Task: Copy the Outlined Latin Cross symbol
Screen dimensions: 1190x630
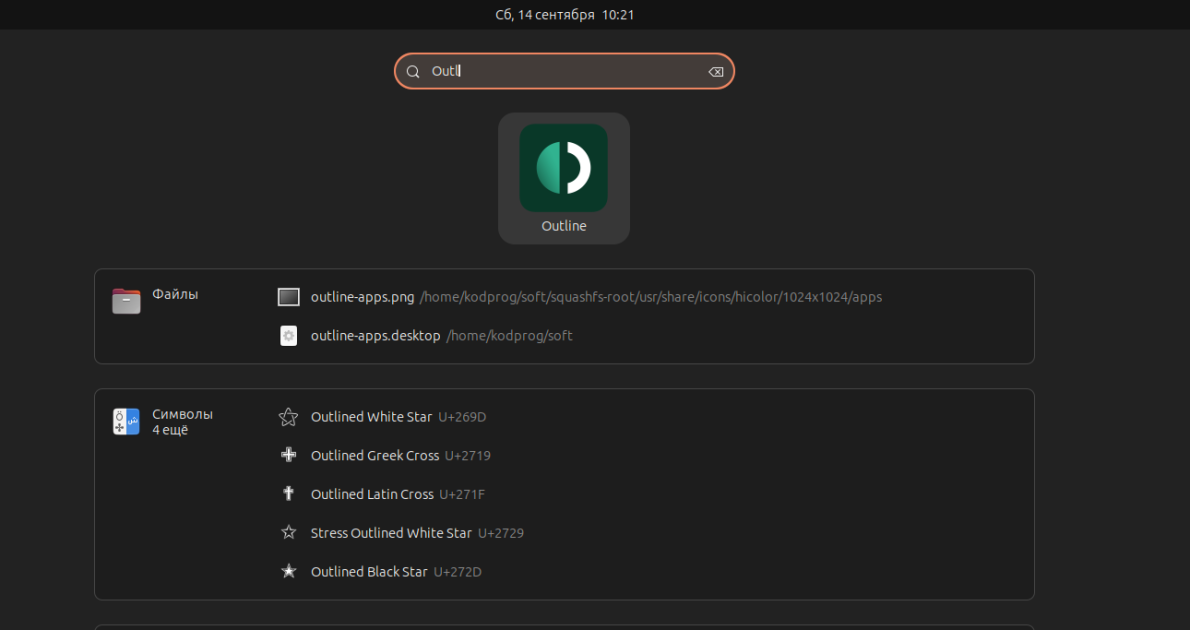Action: point(288,494)
